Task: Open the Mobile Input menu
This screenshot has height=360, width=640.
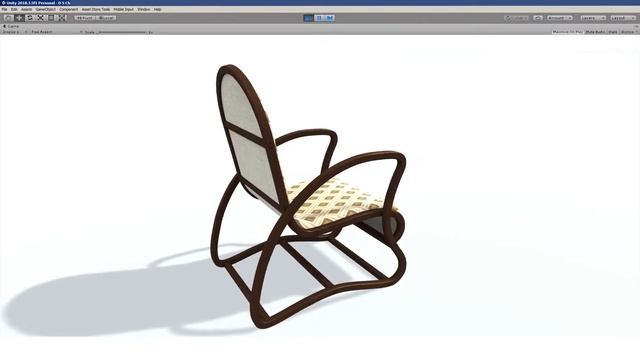Action: pyautogui.click(x=124, y=9)
